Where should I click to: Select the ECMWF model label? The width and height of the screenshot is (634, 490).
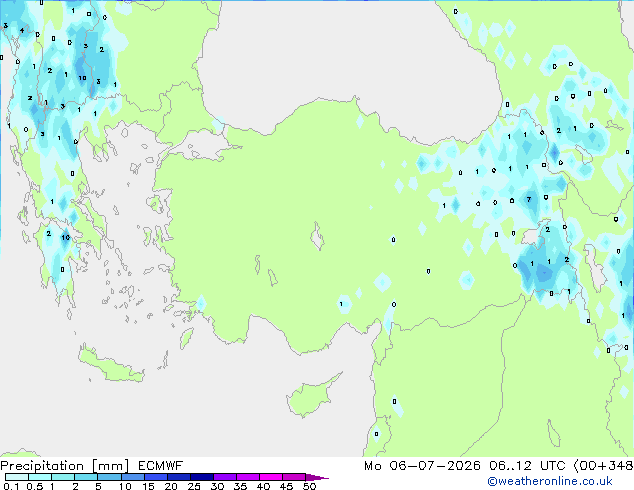[x=161, y=466]
